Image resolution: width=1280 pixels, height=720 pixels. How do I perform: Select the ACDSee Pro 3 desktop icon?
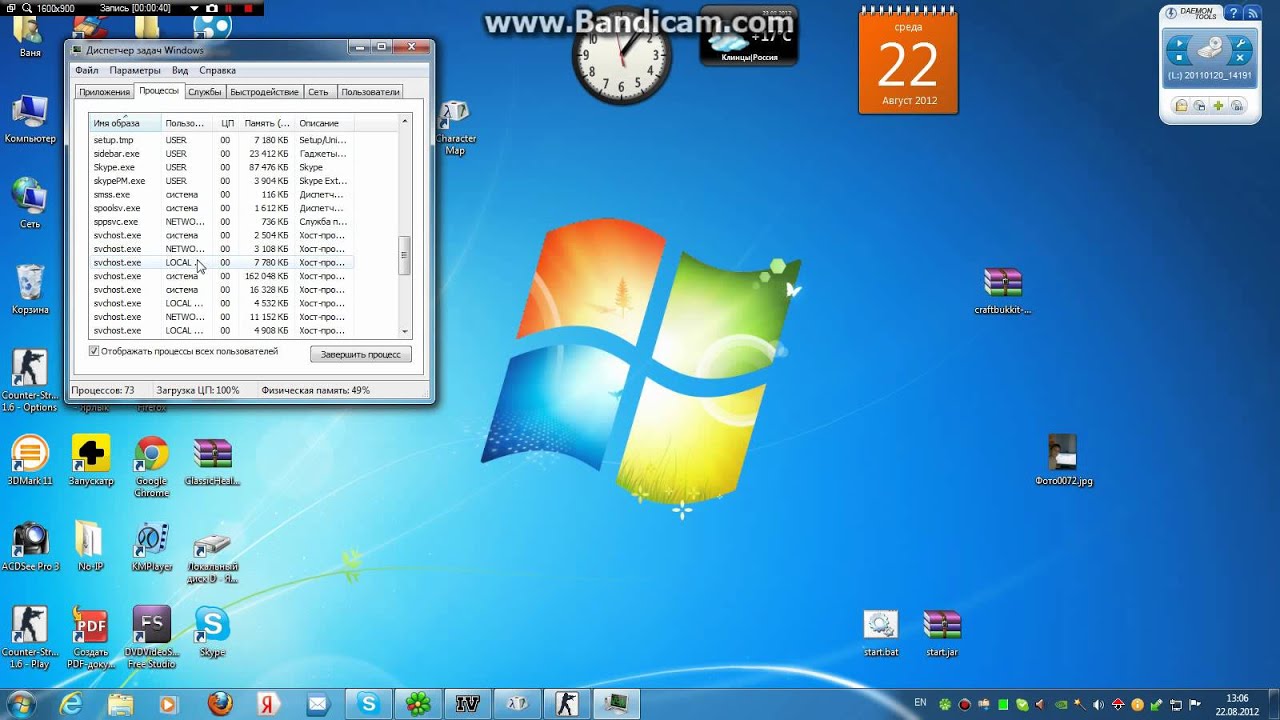30,547
